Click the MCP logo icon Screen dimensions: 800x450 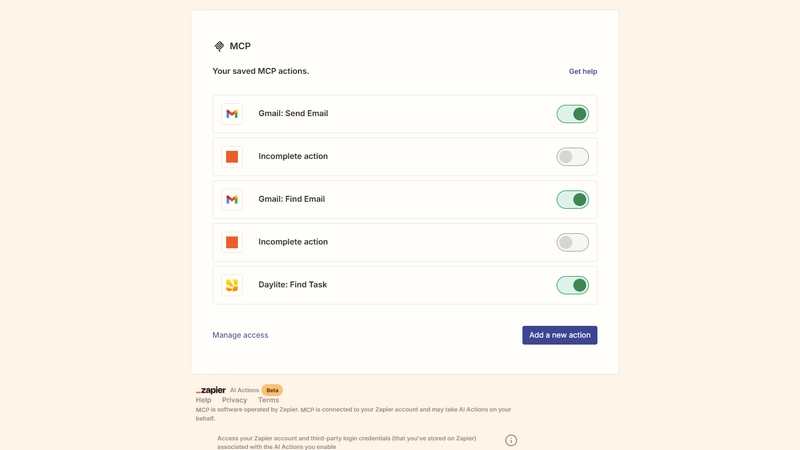point(219,46)
